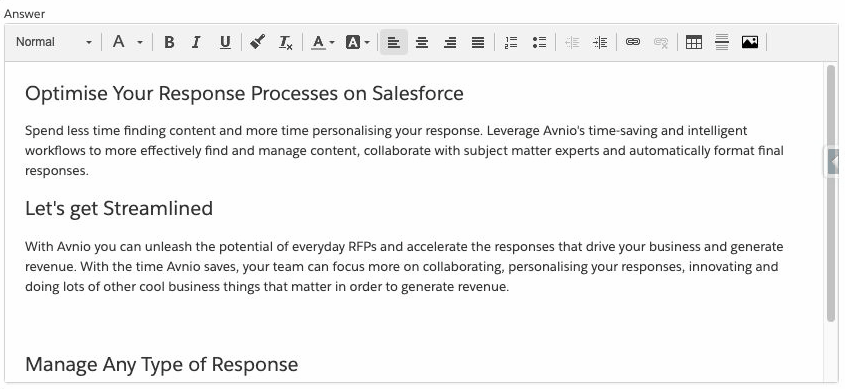Insert an image

(x=750, y=42)
